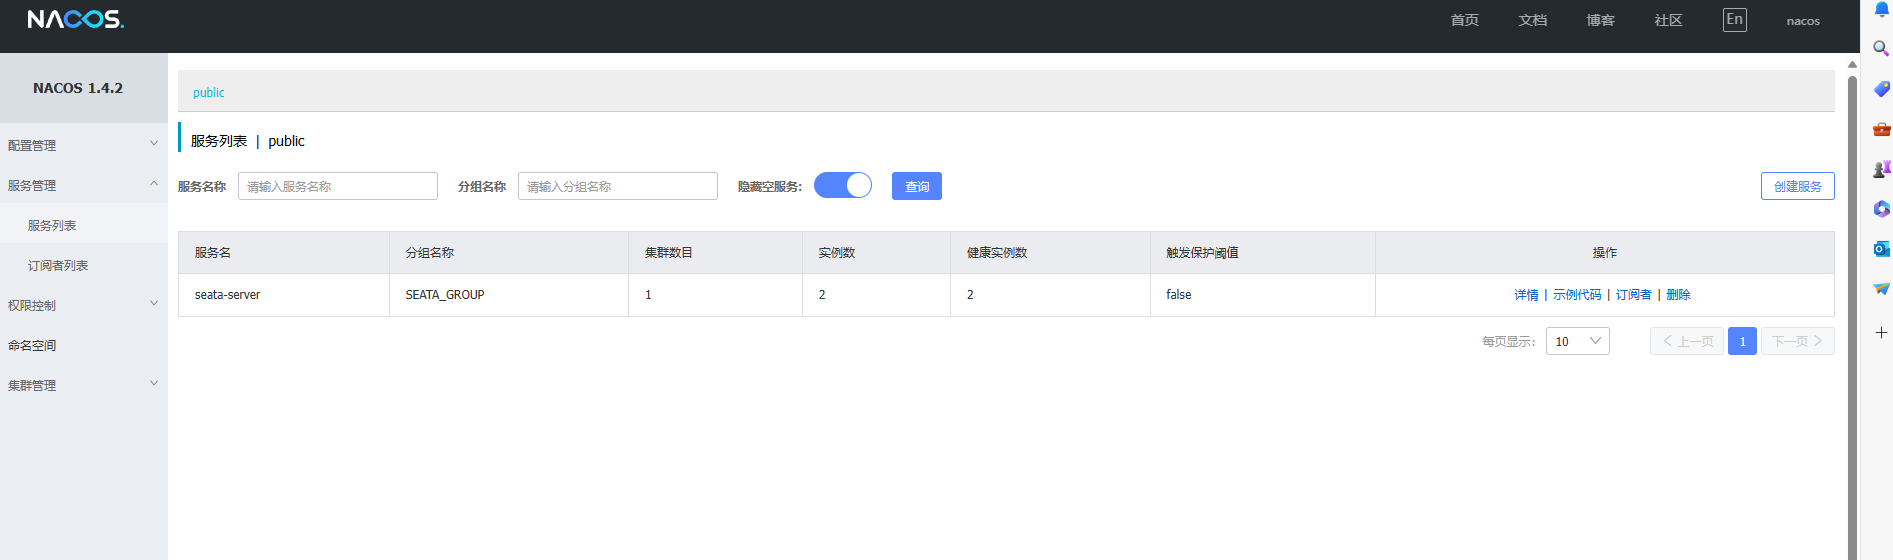This screenshot has height=560, width=1893.
Task: Click the 查询 search button
Action: 917,186
